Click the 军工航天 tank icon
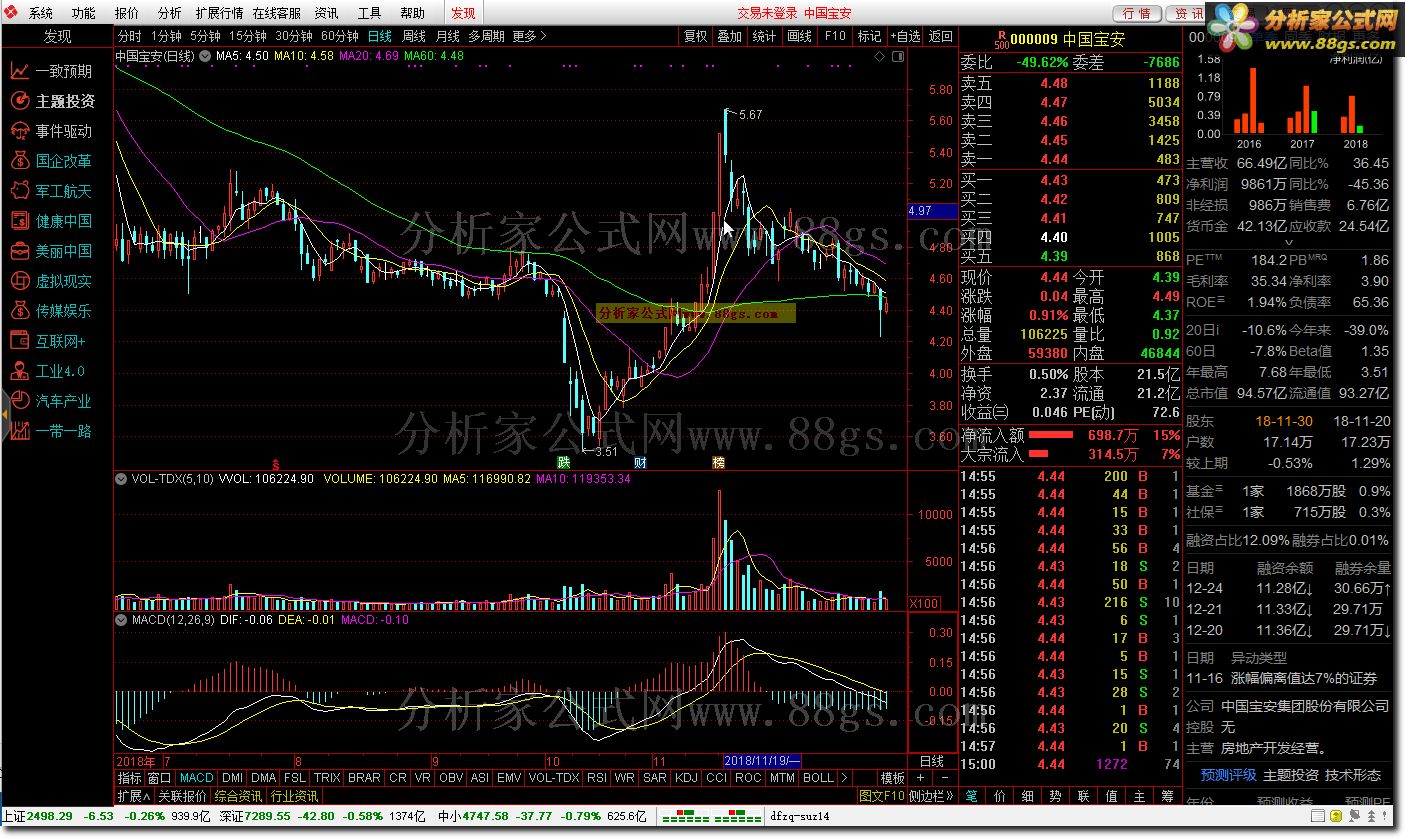Viewport: 1407px width, 839px height. coord(19,191)
